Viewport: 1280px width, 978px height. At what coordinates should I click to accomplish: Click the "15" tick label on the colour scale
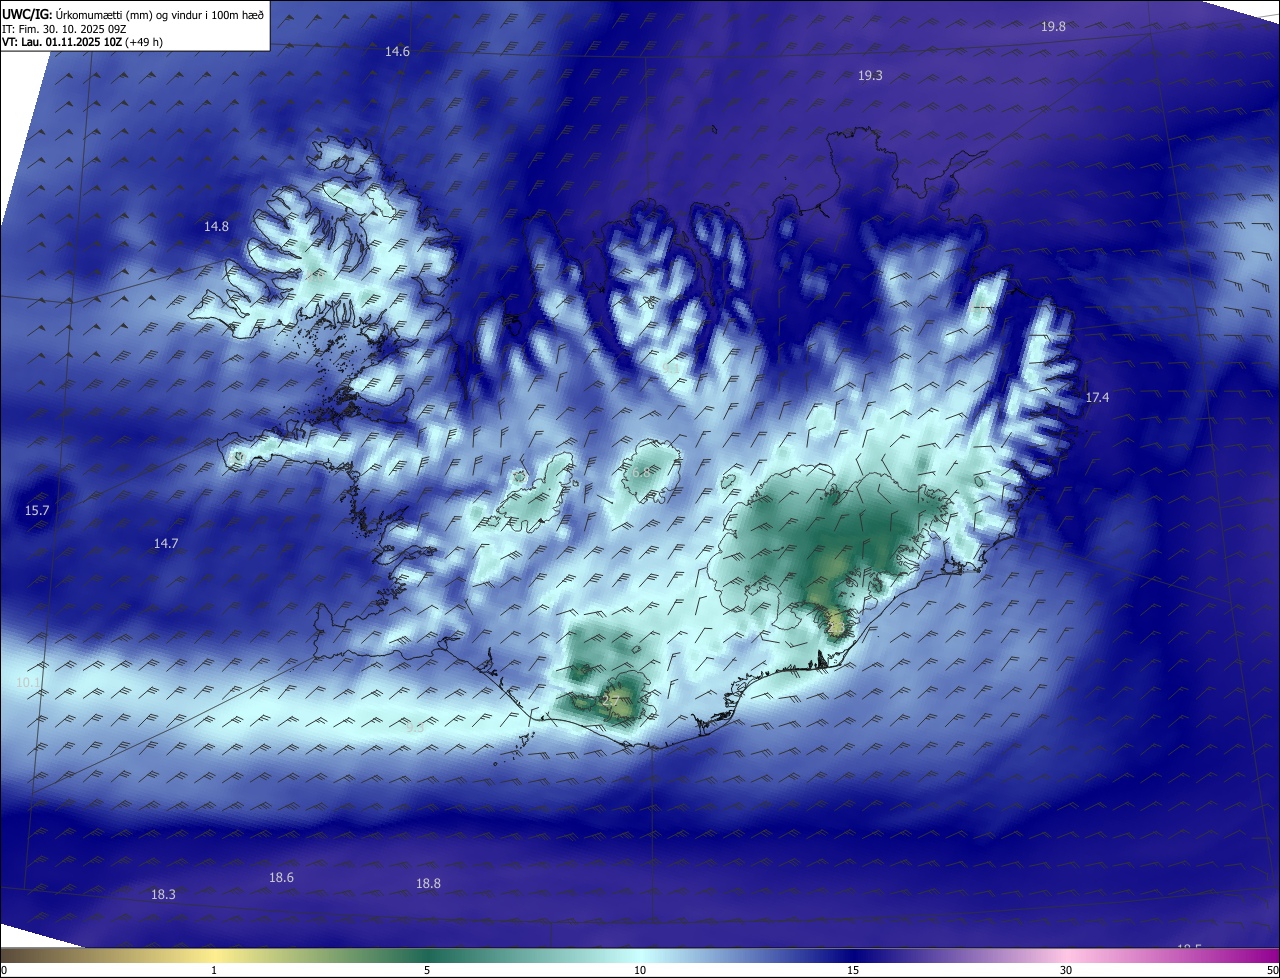[853, 970]
